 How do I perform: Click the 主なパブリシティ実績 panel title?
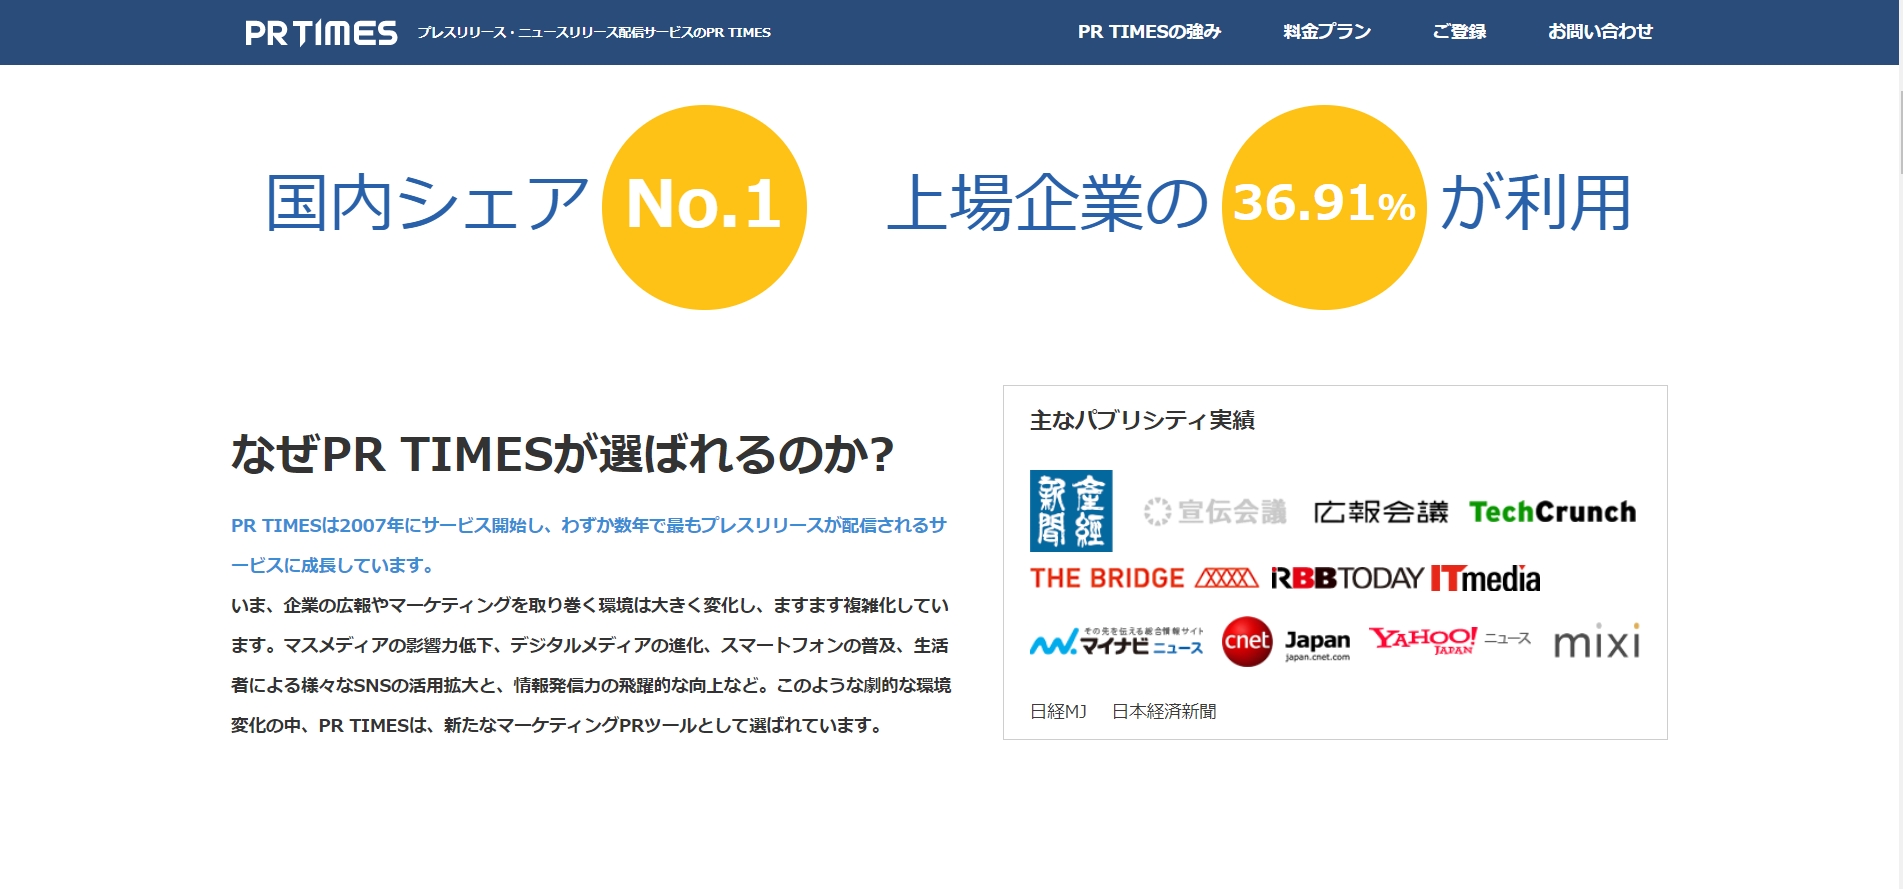coord(1142,420)
